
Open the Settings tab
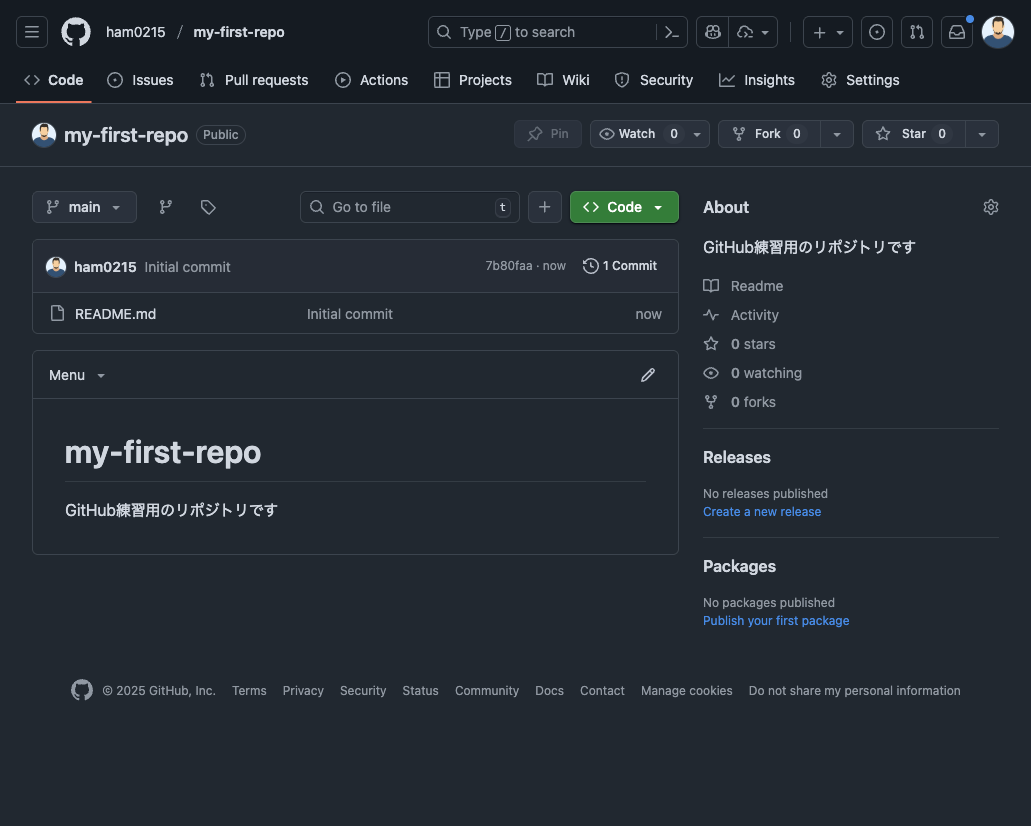click(859, 80)
